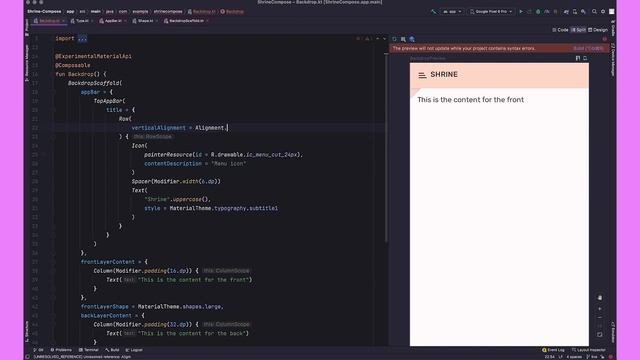Click the hamburger menu icon in Shrine preview
Screen dimensions: 640x360
click(422, 75)
